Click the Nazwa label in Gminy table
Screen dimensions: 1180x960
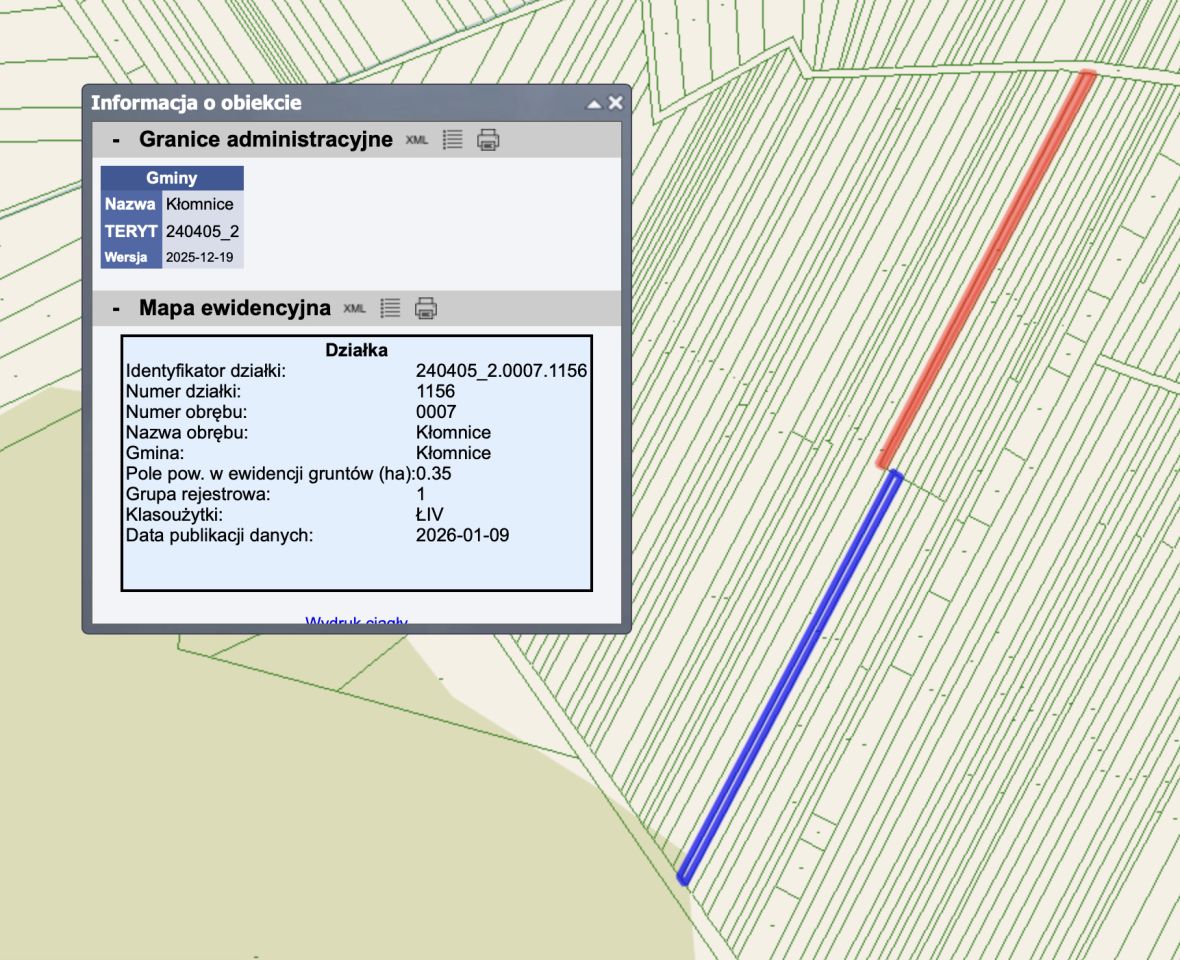point(130,204)
